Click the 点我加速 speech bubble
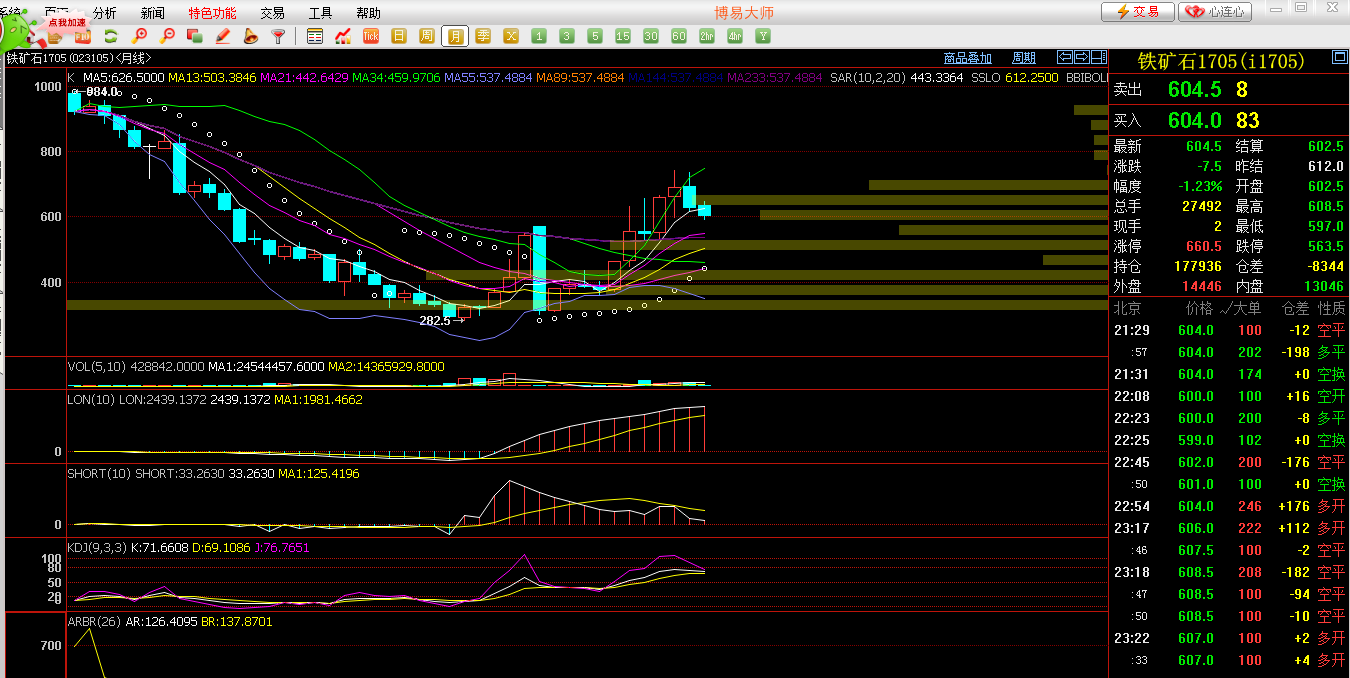 [67, 21]
